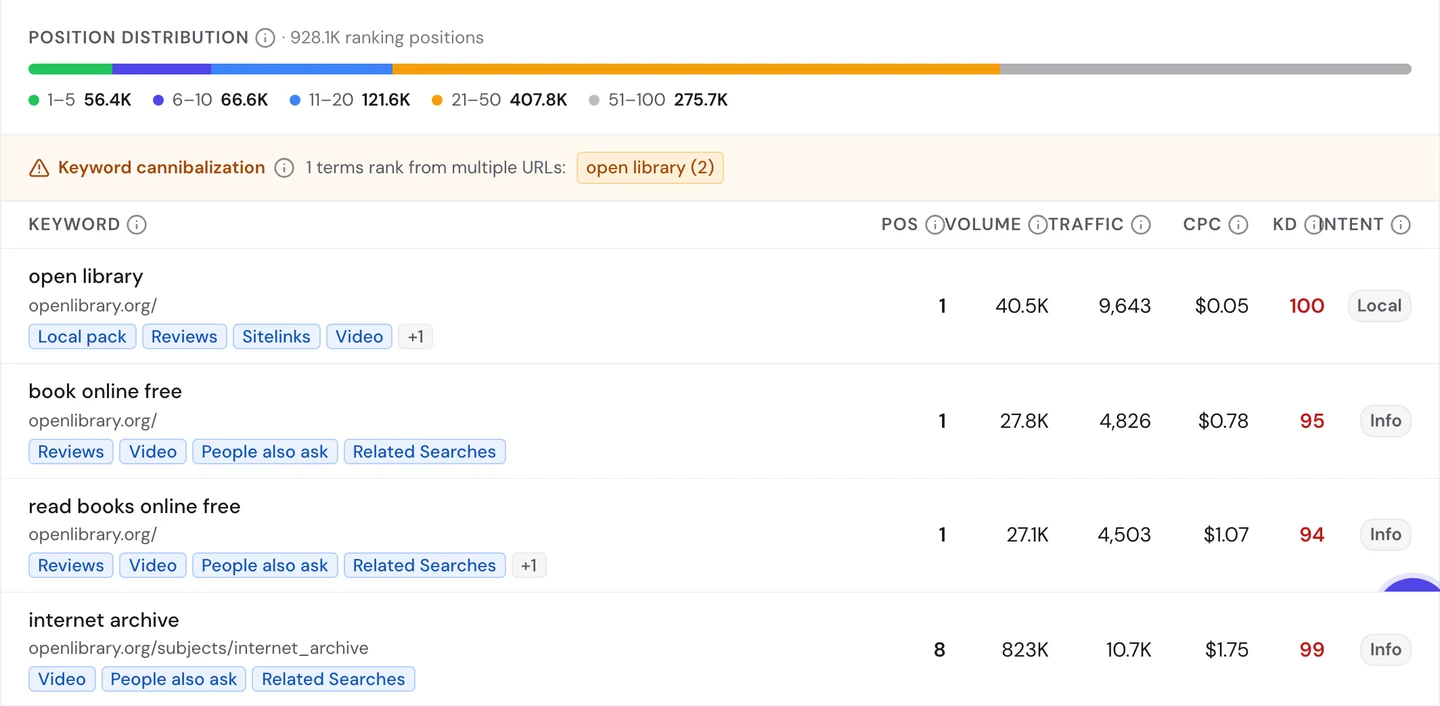Sort by the KEYWORD column header
The height and width of the screenshot is (706, 1440).
[x=74, y=225]
